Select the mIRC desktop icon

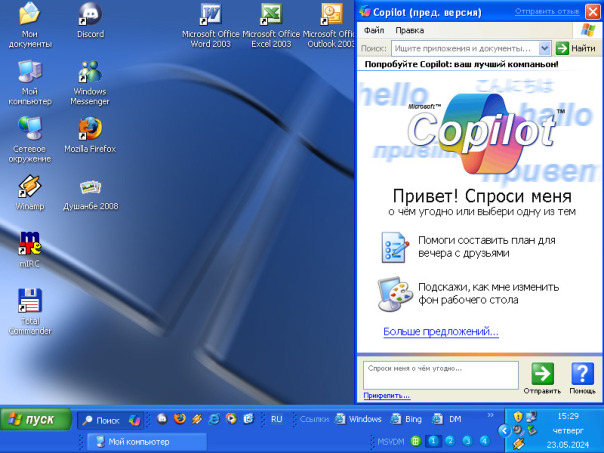(30, 250)
